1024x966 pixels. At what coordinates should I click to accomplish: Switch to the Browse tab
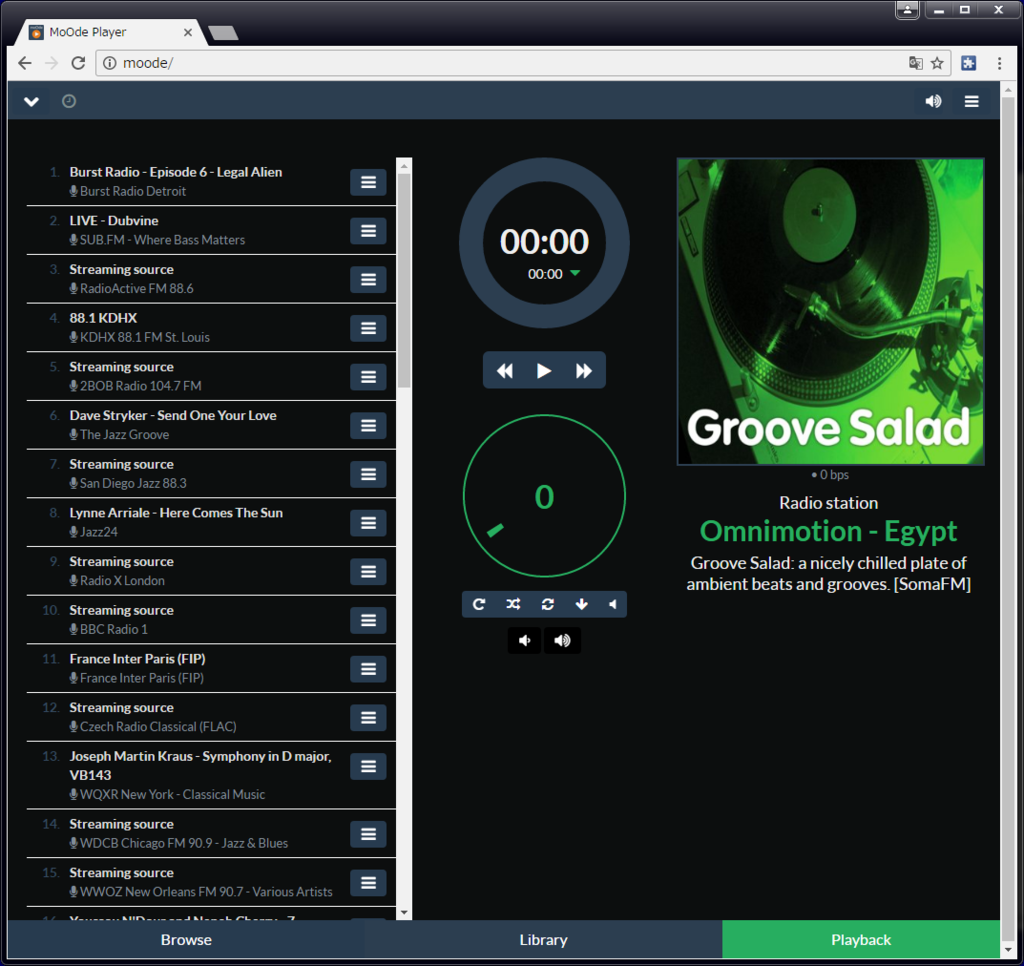(186, 939)
